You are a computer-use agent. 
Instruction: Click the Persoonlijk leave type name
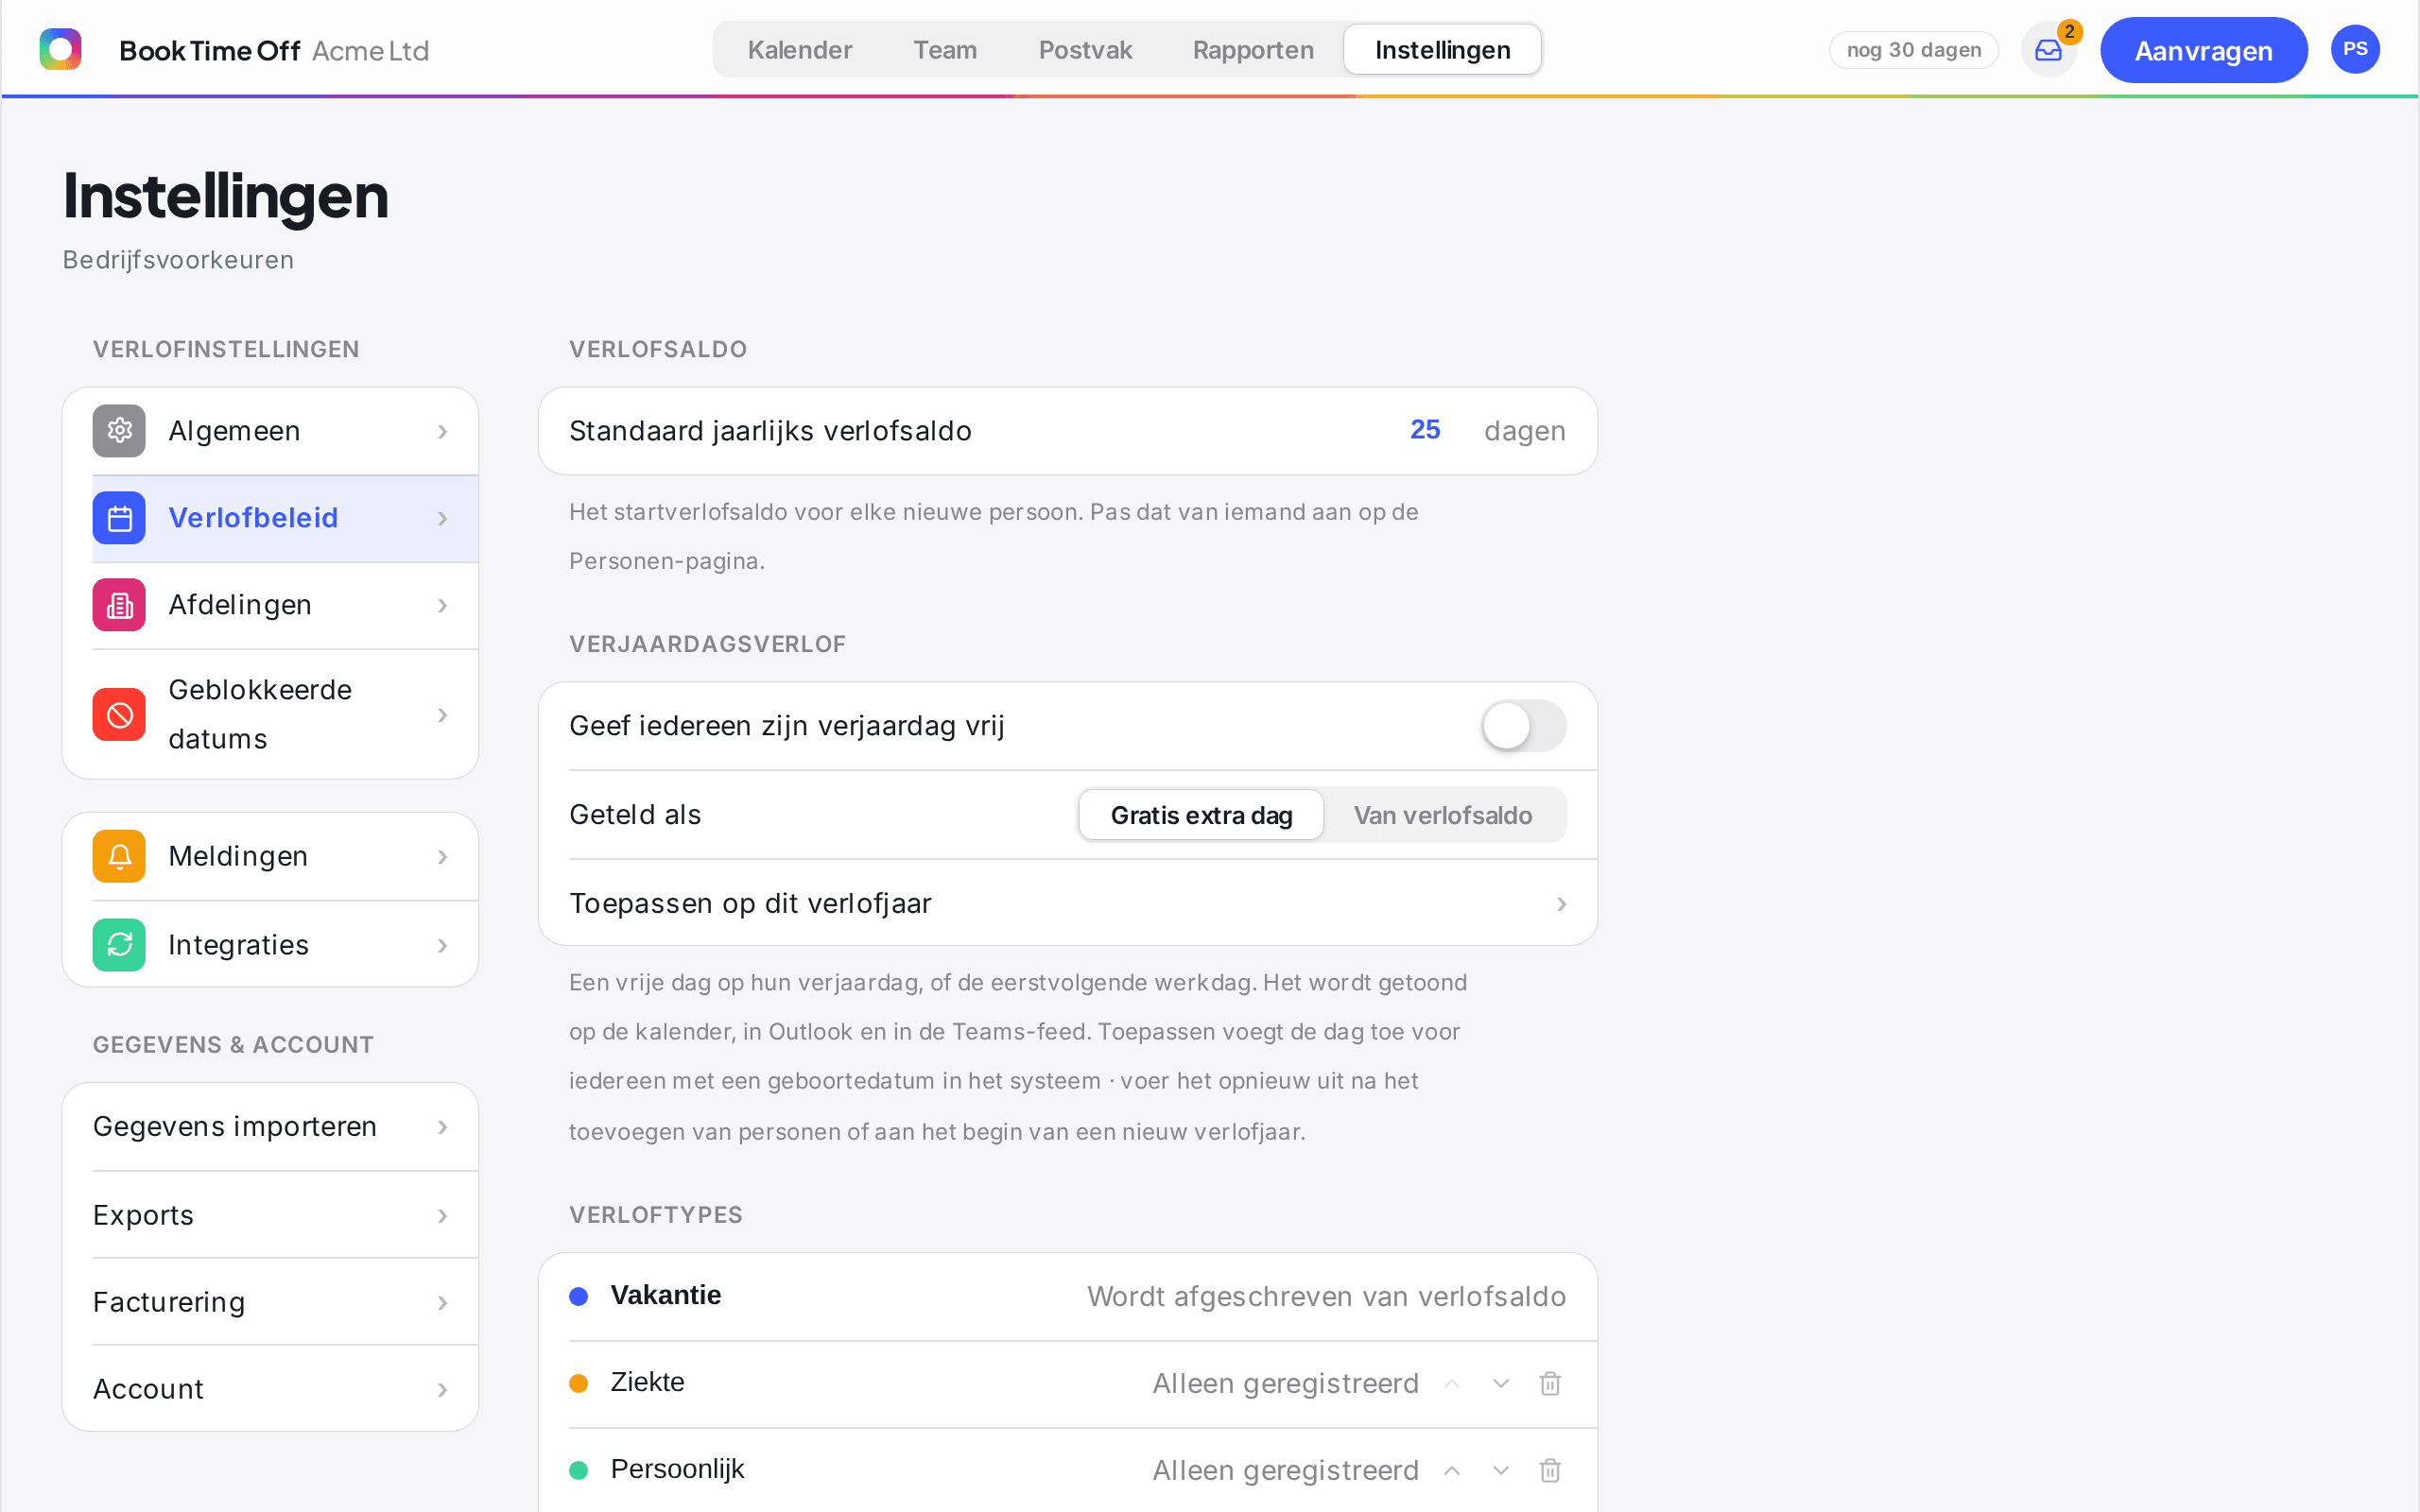677,1469
